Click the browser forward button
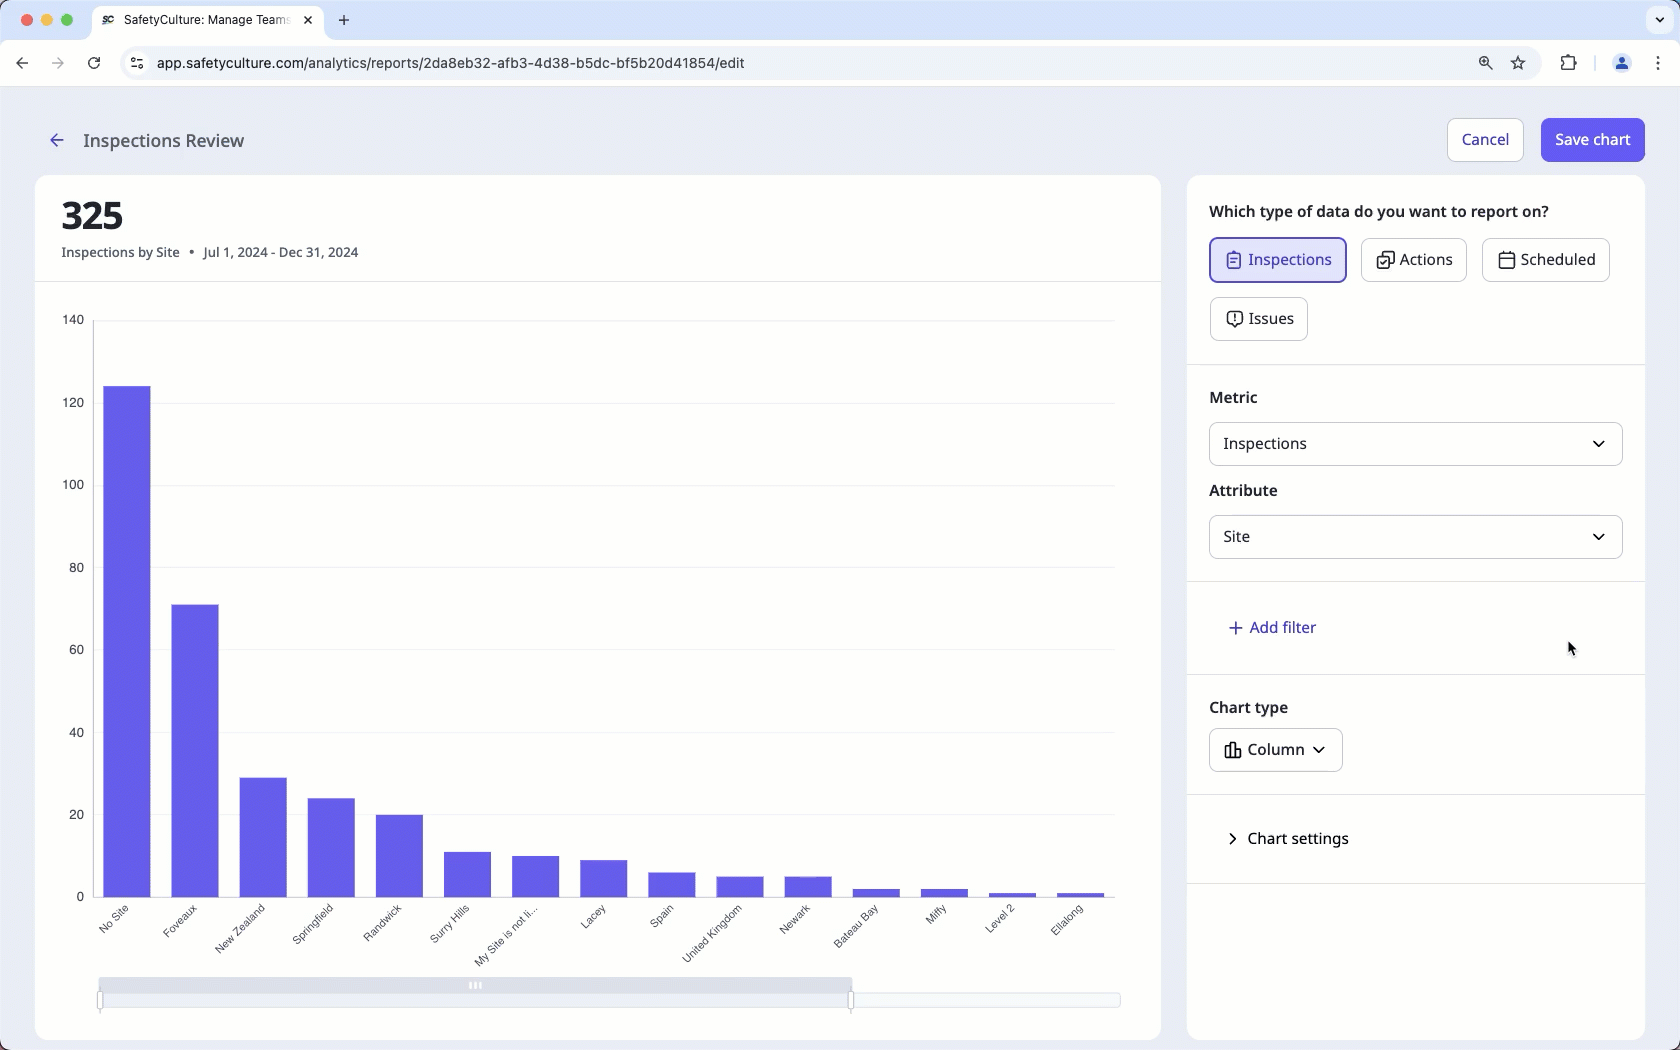Viewport: 1680px width, 1050px height. tap(58, 63)
